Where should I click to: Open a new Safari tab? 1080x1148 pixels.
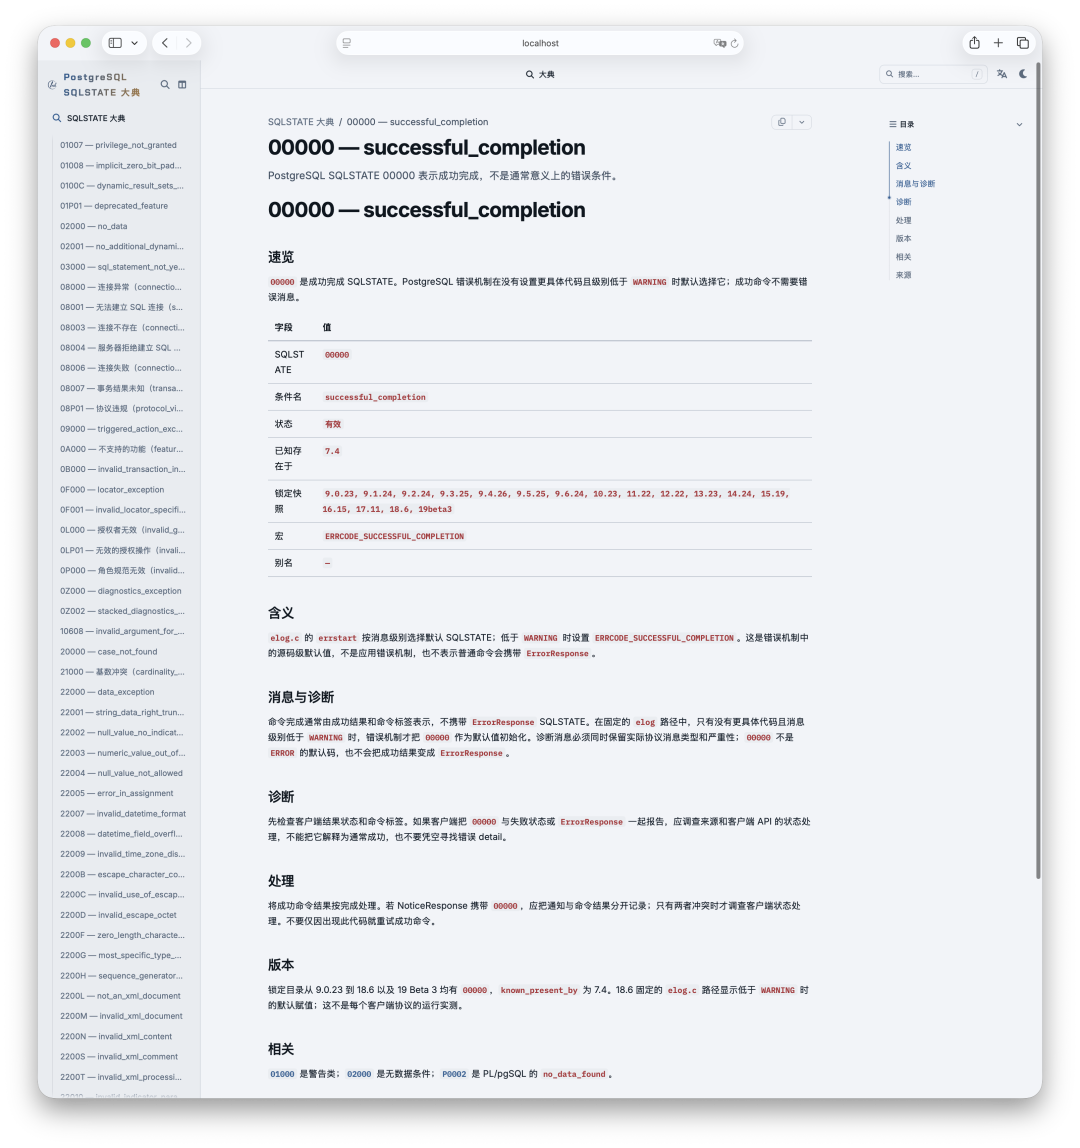coord(998,43)
